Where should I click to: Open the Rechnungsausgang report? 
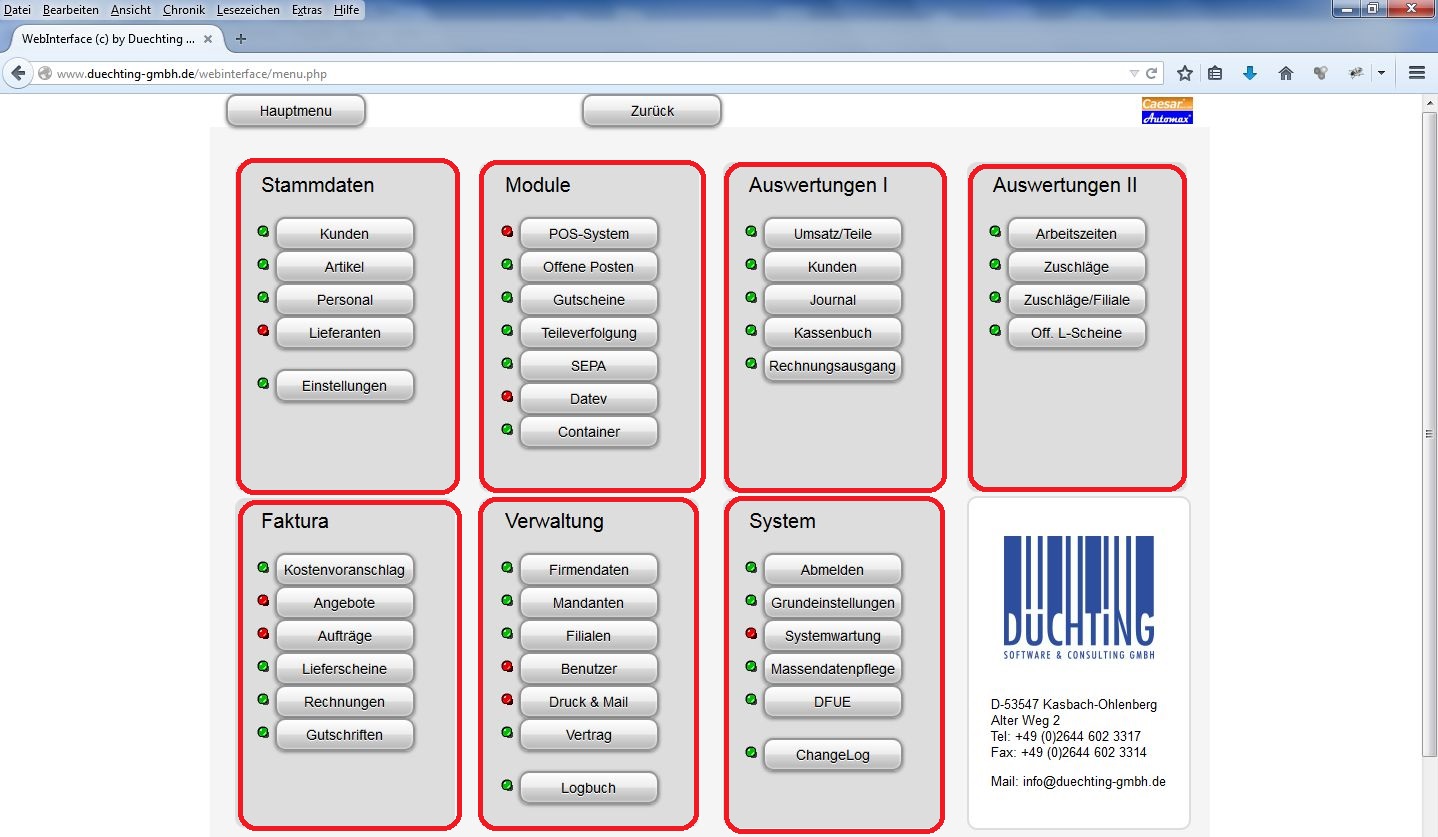point(833,366)
